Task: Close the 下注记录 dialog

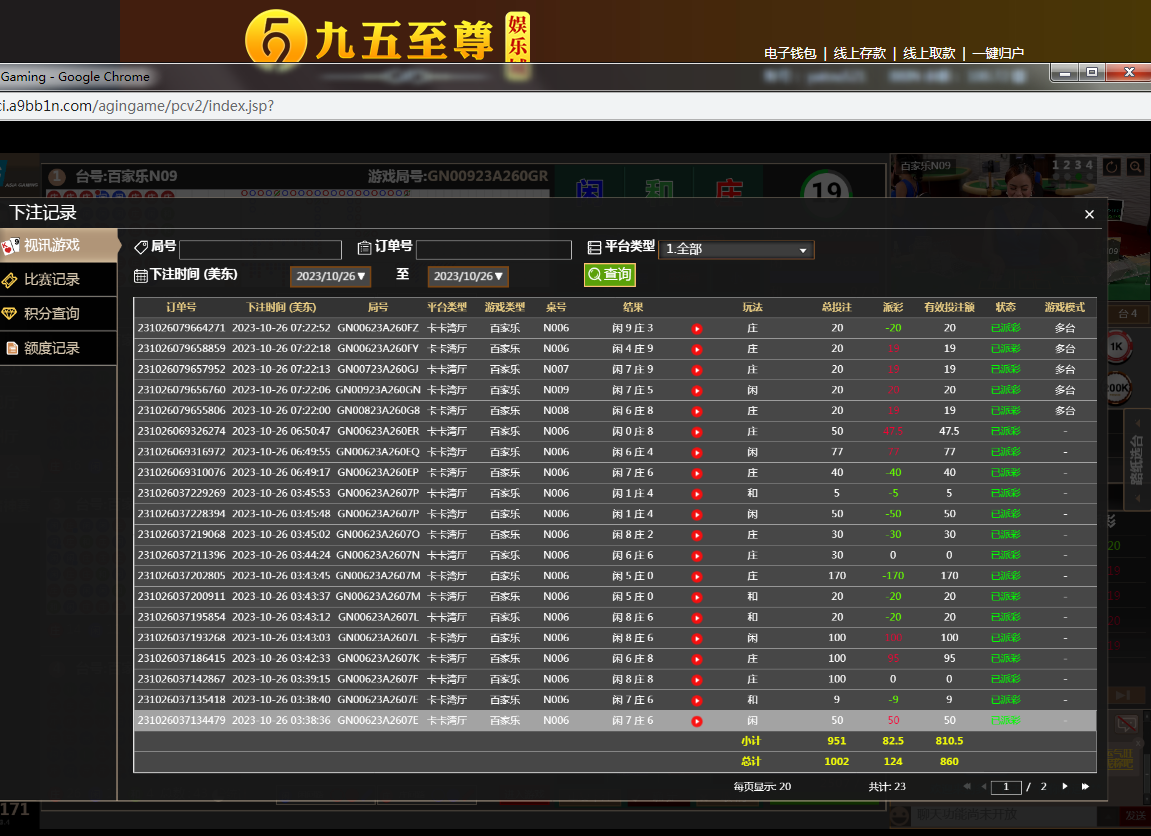Action: click(1089, 214)
